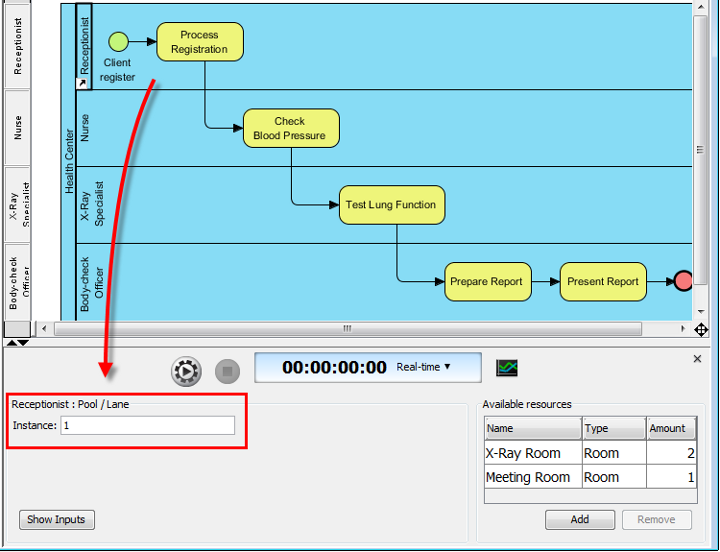The width and height of the screenshot is (720, 552).
Task: Open the Real-time speed dropdown
Action: [x=423, y=367]
